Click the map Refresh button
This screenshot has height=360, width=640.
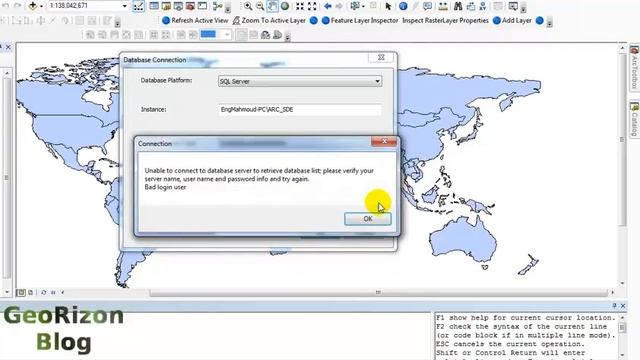(x=44, y=293)
